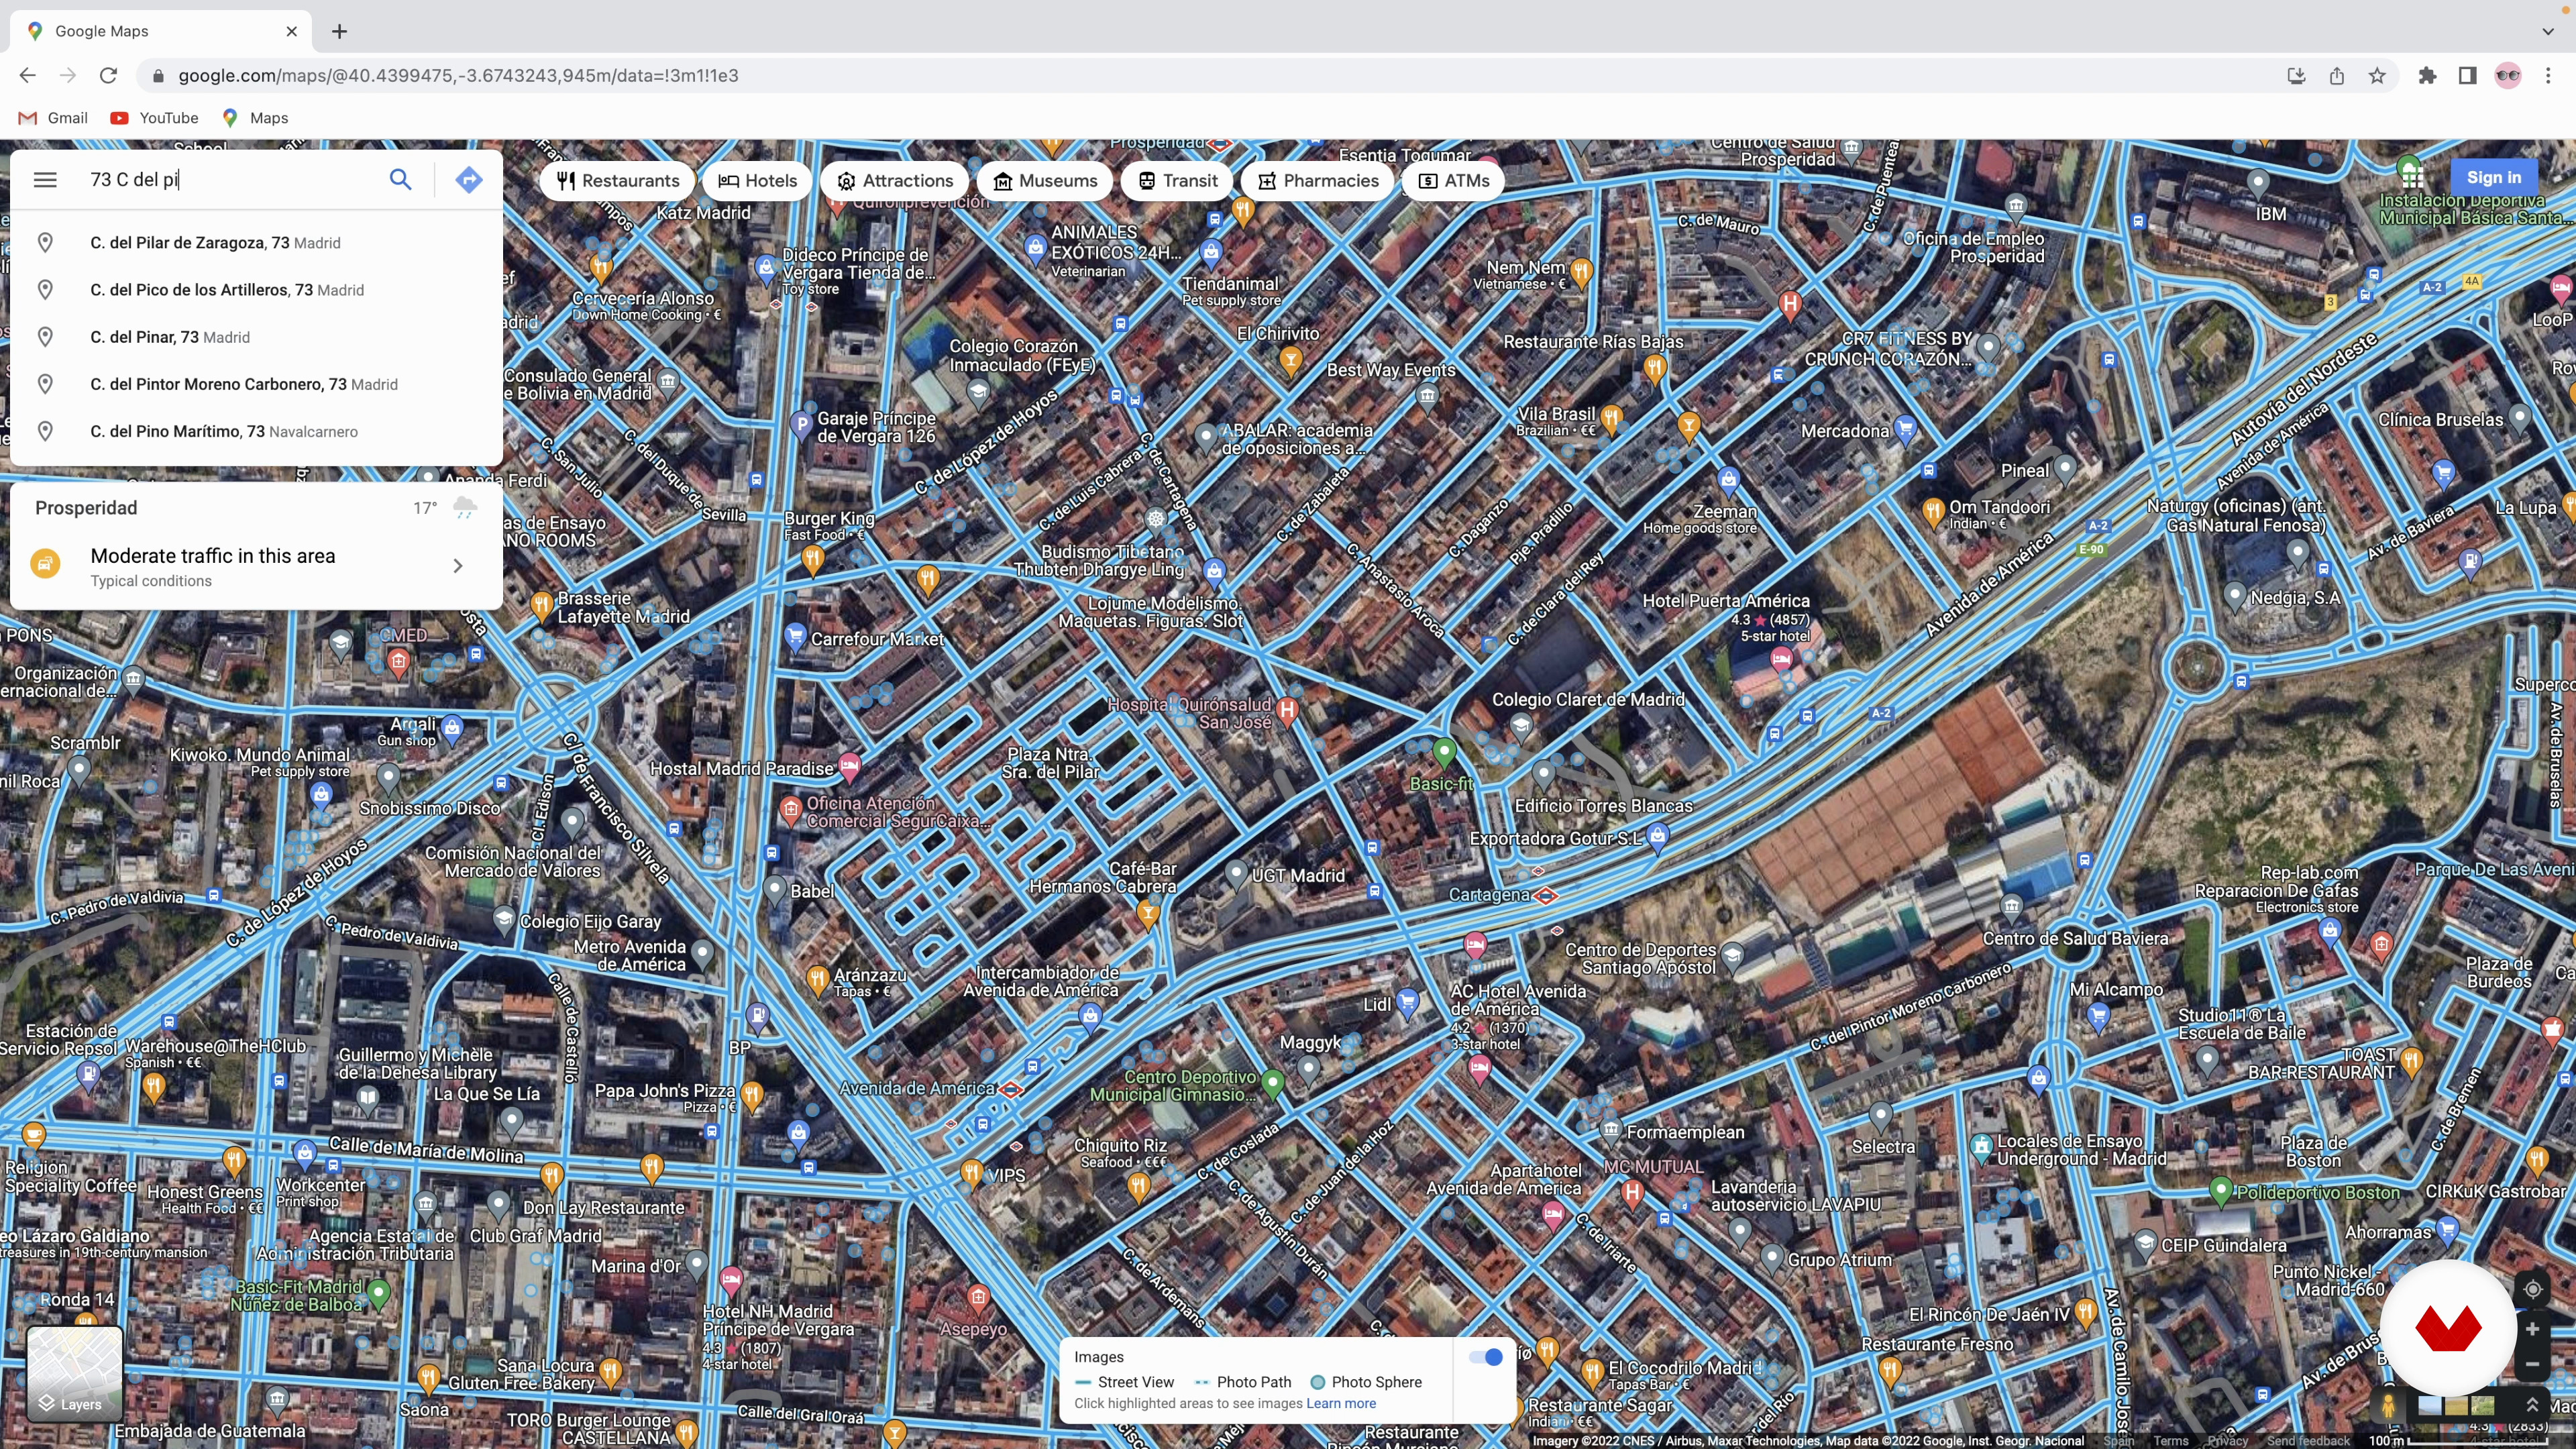Screen dimensions: 2576x1449
Task: Open a new browser tab
Action: tap(340, 31)
